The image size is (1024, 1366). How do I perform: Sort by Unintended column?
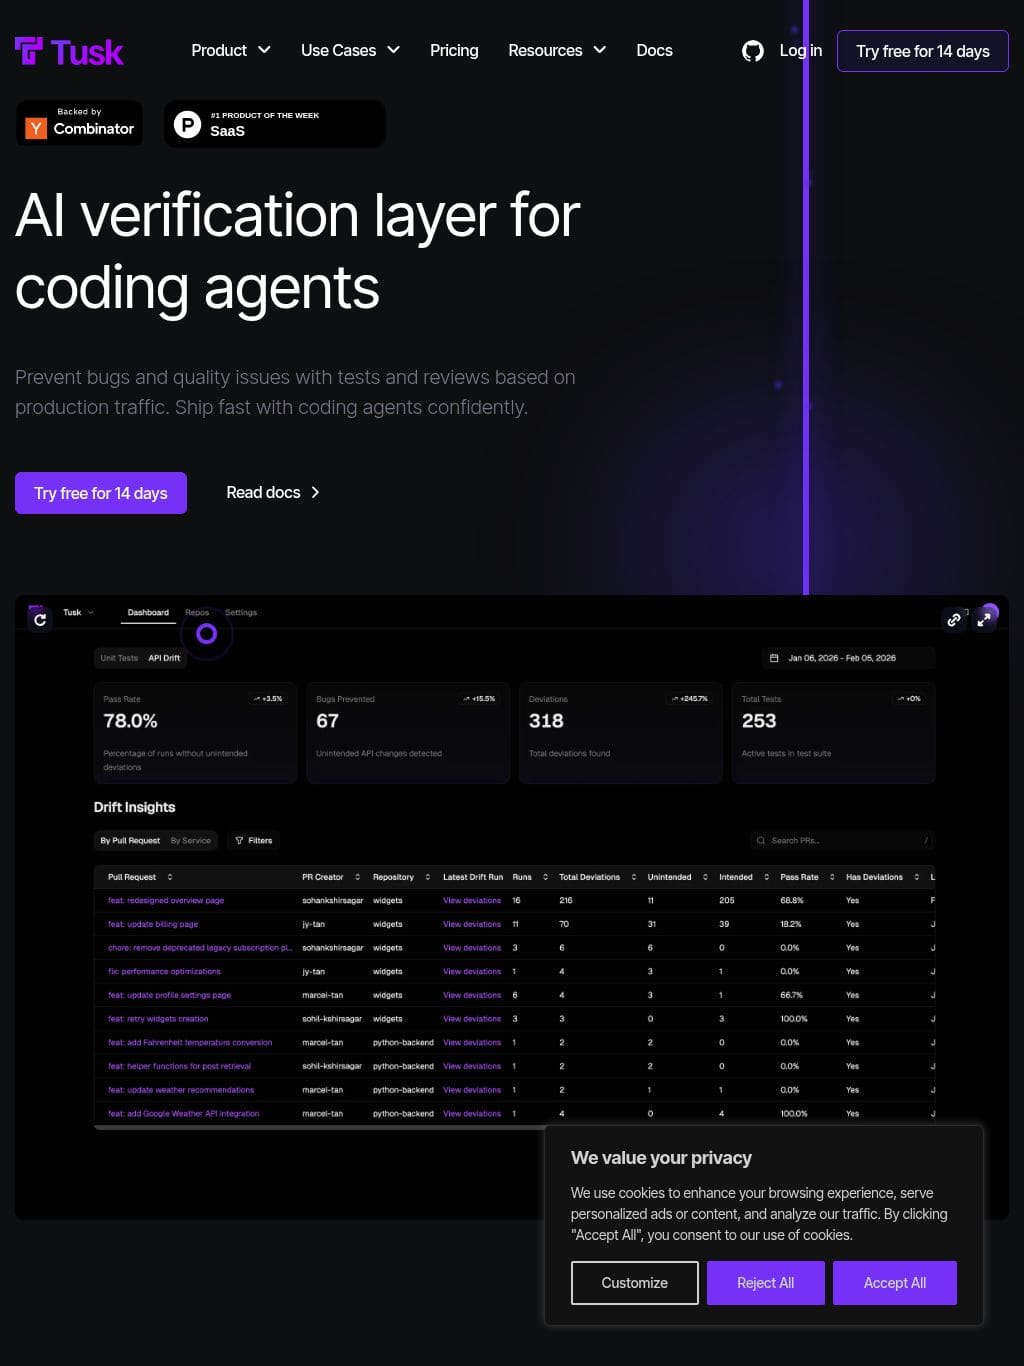[678, 877]
